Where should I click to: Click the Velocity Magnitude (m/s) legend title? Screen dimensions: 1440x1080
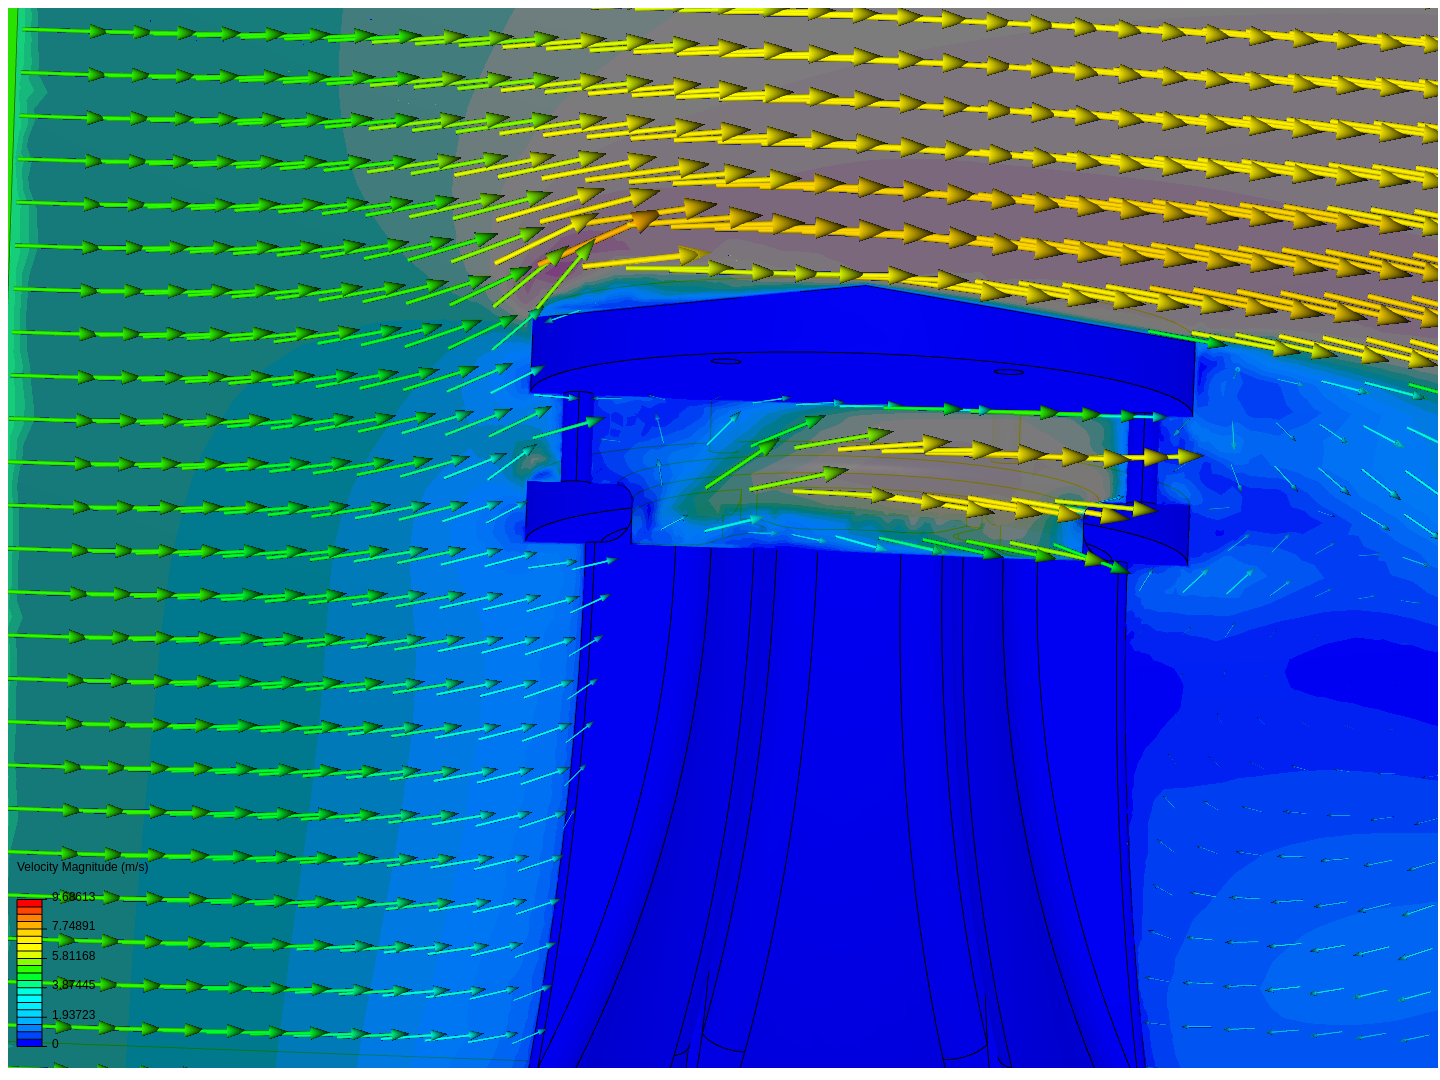(83, 867)
